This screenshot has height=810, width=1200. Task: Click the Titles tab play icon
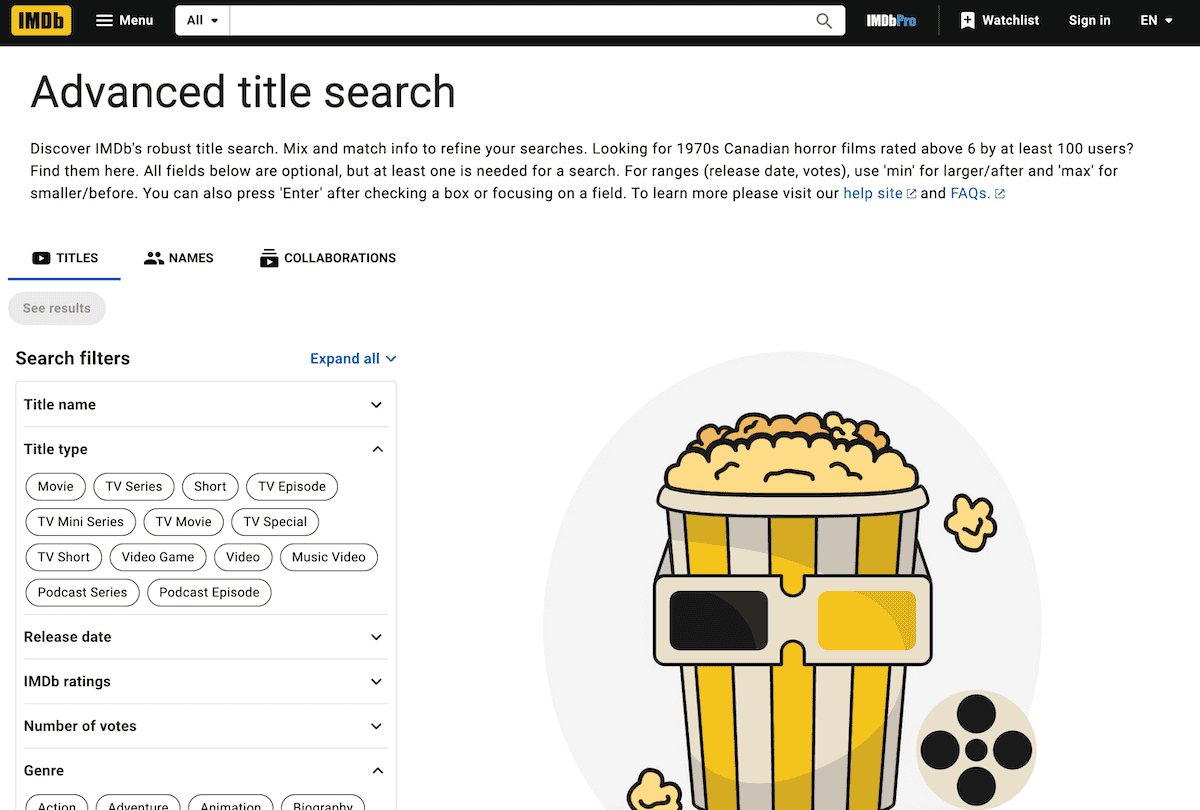[41, 258]
